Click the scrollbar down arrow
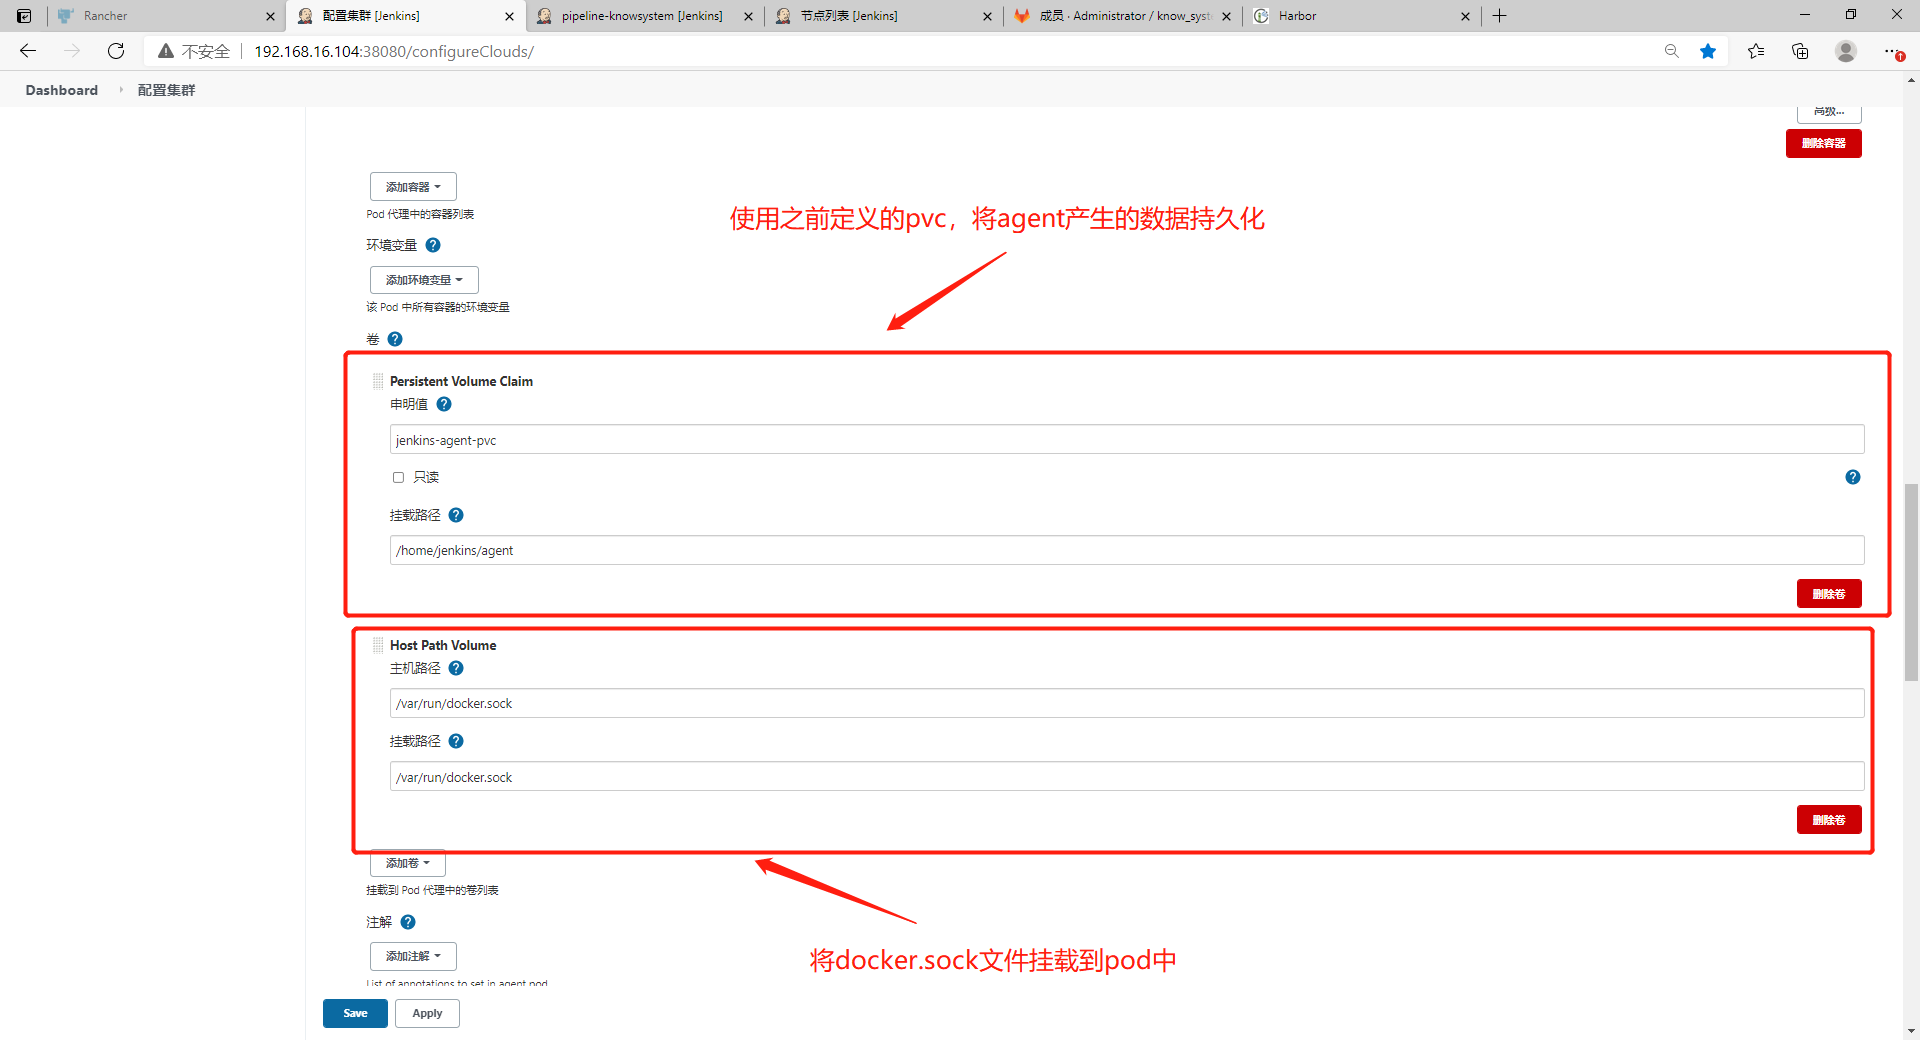 (x=1911, y=1030)
